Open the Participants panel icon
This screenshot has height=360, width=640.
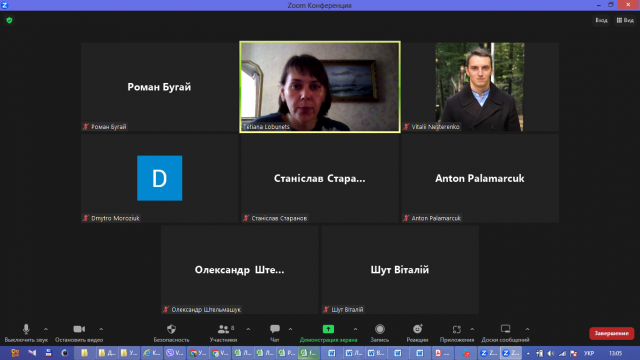223,329
